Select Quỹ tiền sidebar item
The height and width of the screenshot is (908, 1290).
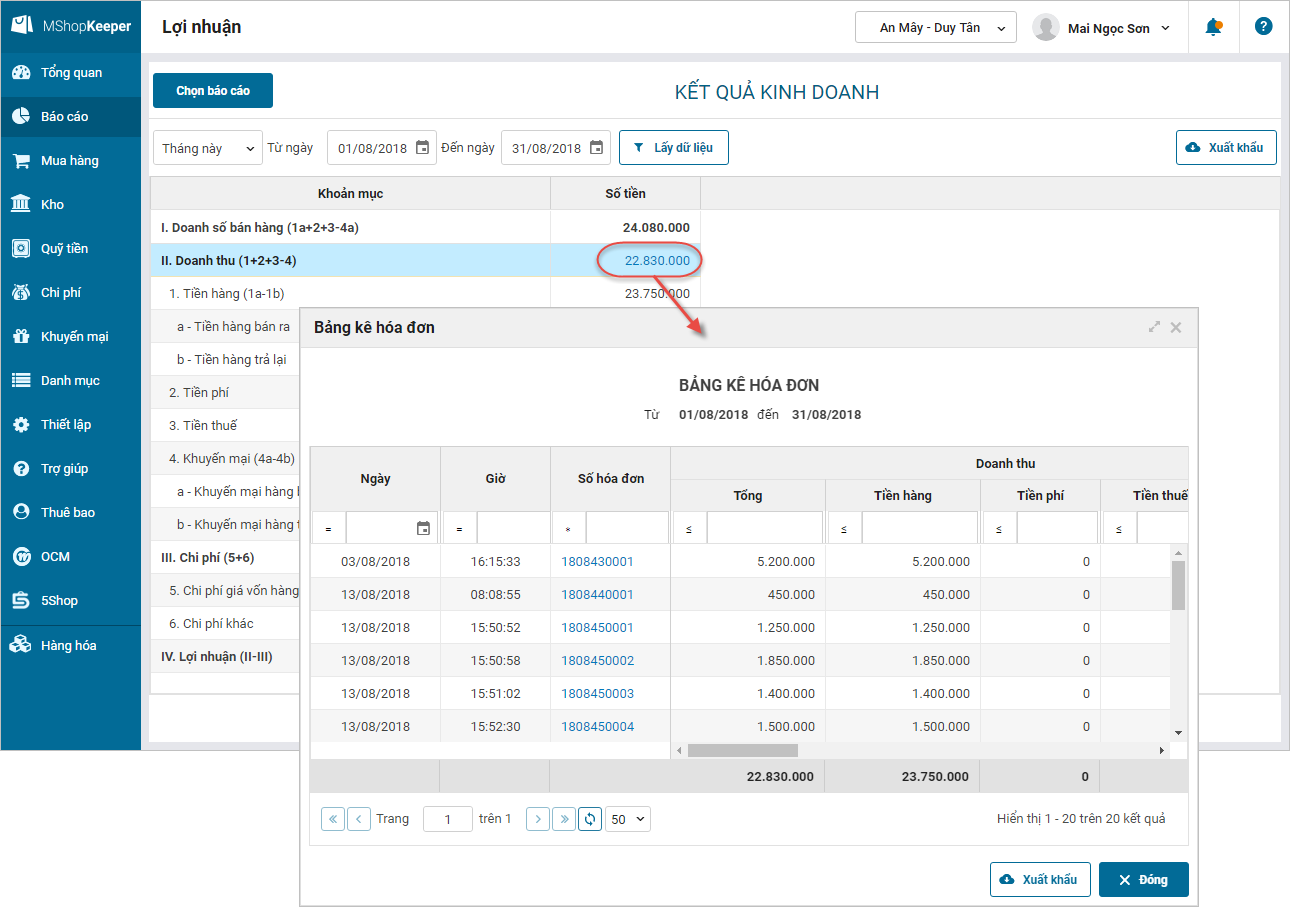(64, 249)
